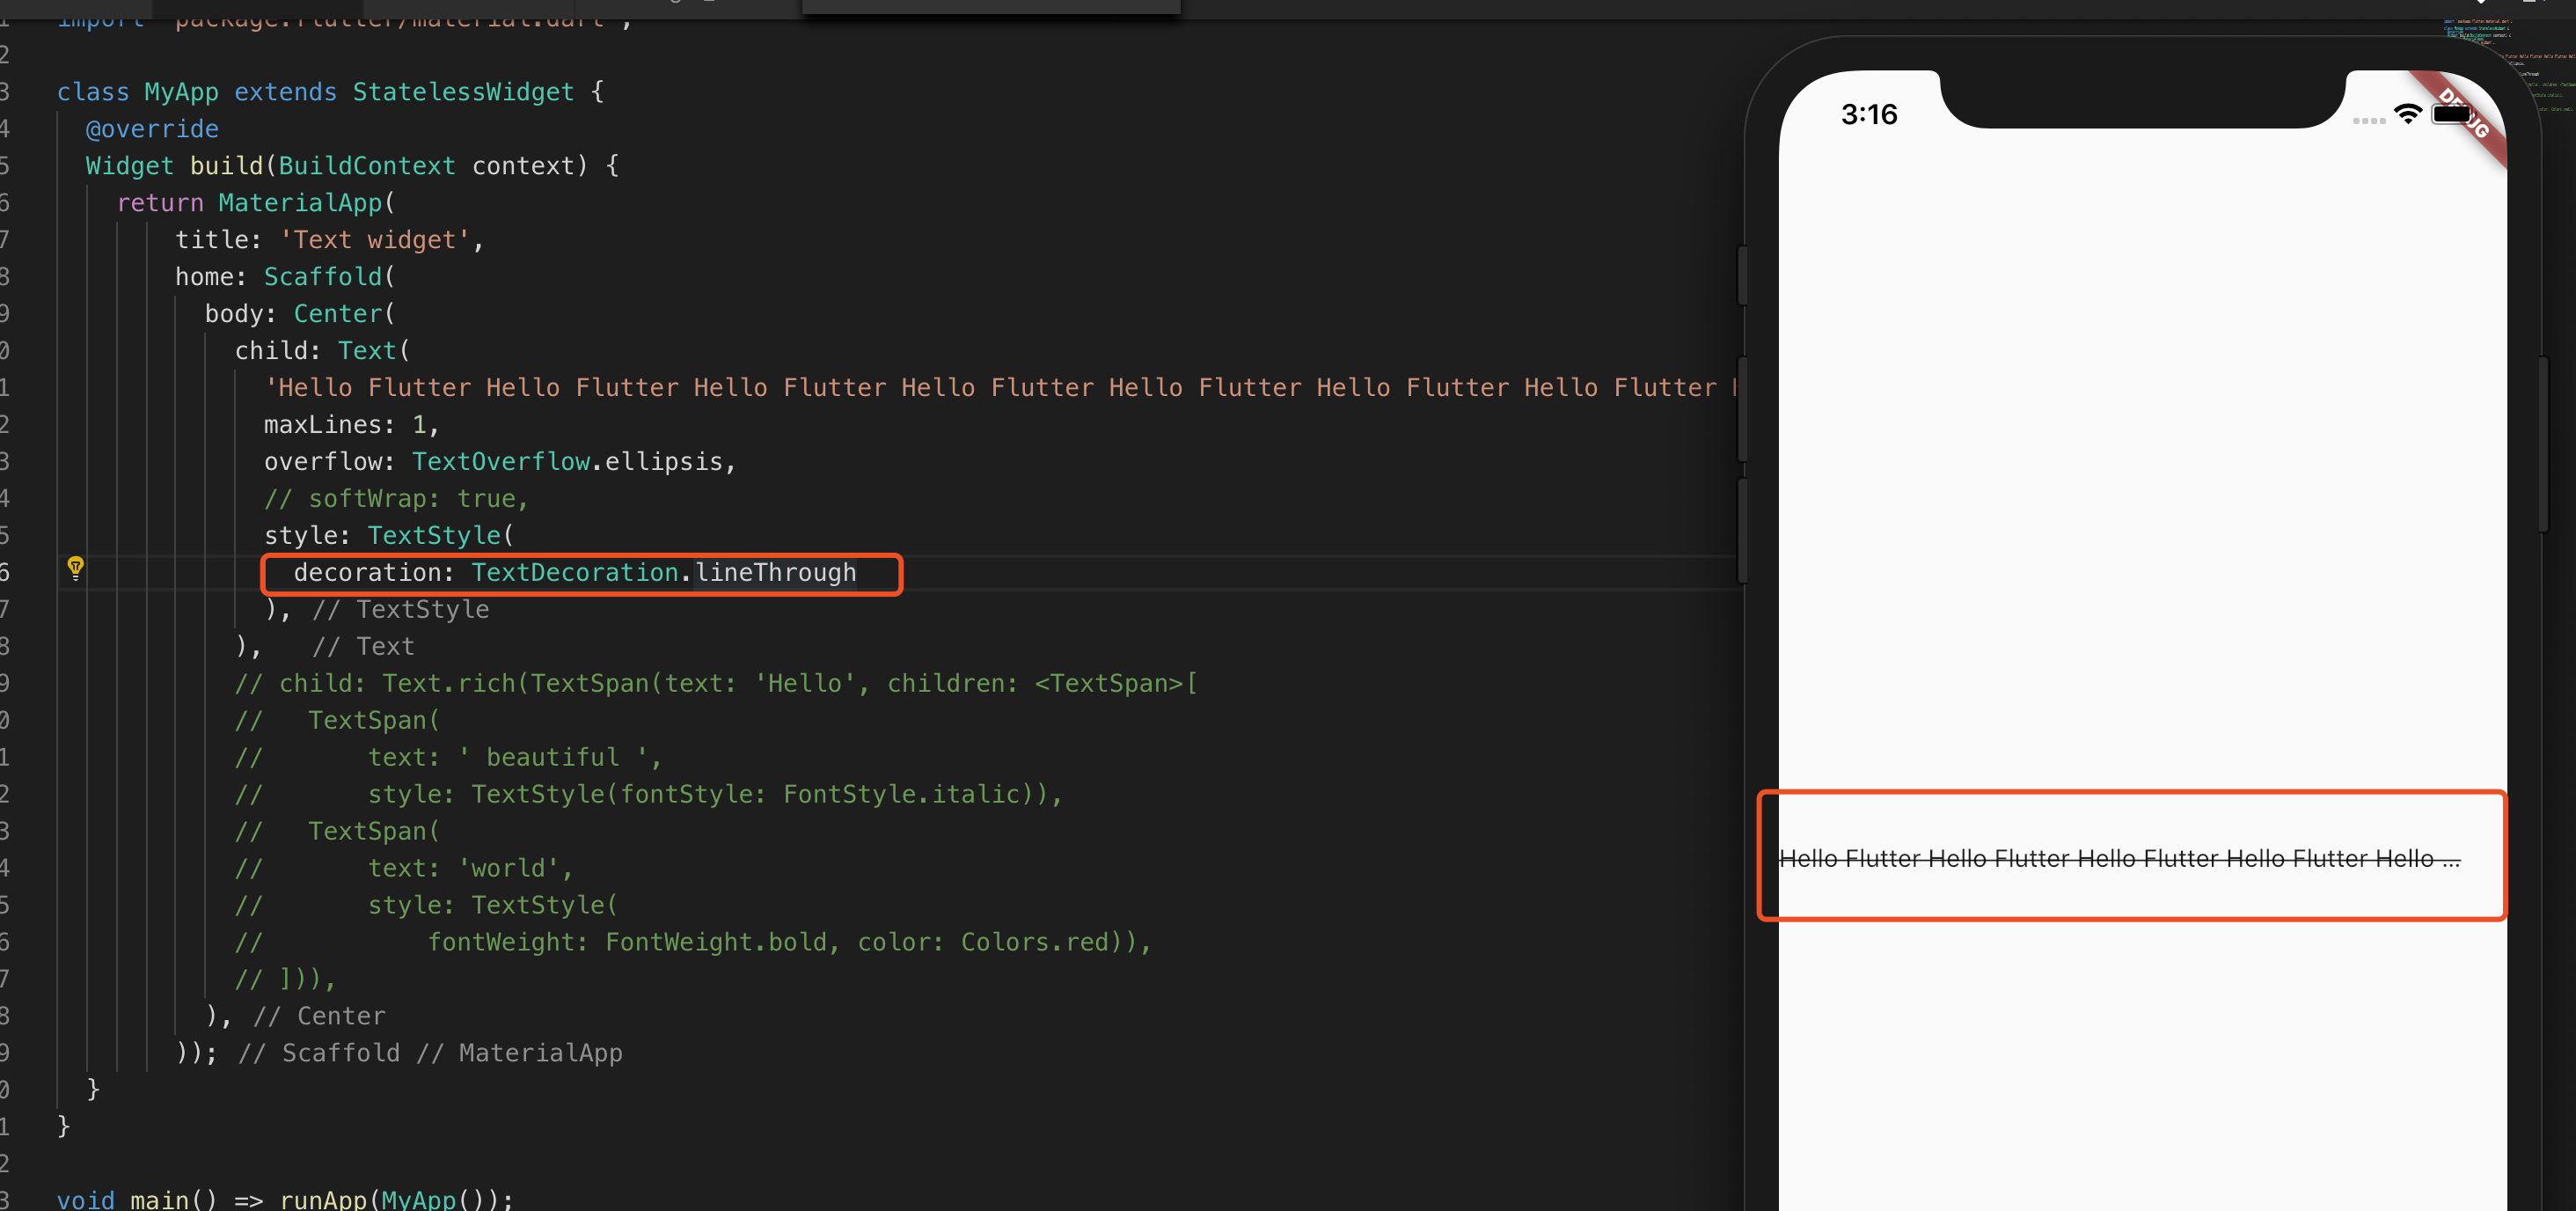The width and height of the screenshot is (2576, 1211).
Task: Click the TextOverflow identifier
Action: coord(501,462)
